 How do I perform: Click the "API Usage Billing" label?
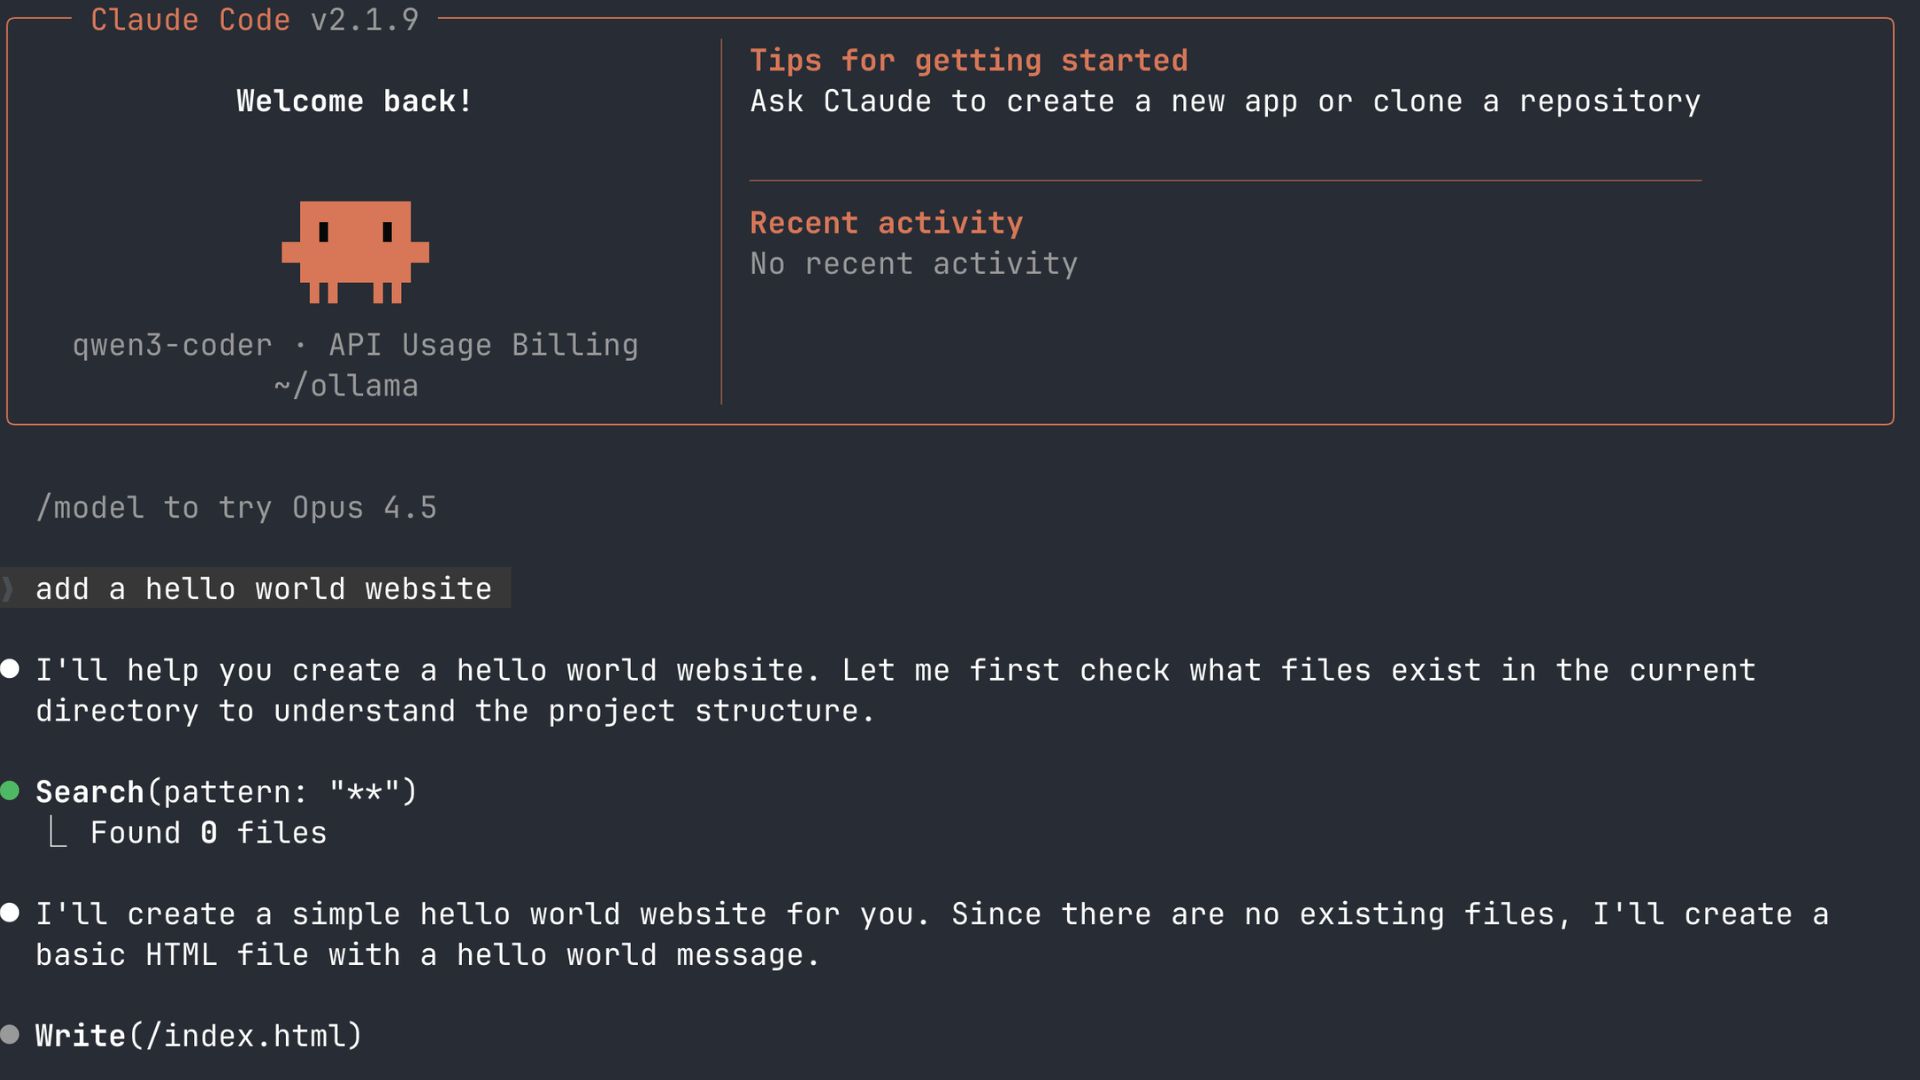(x=483, y=345)
